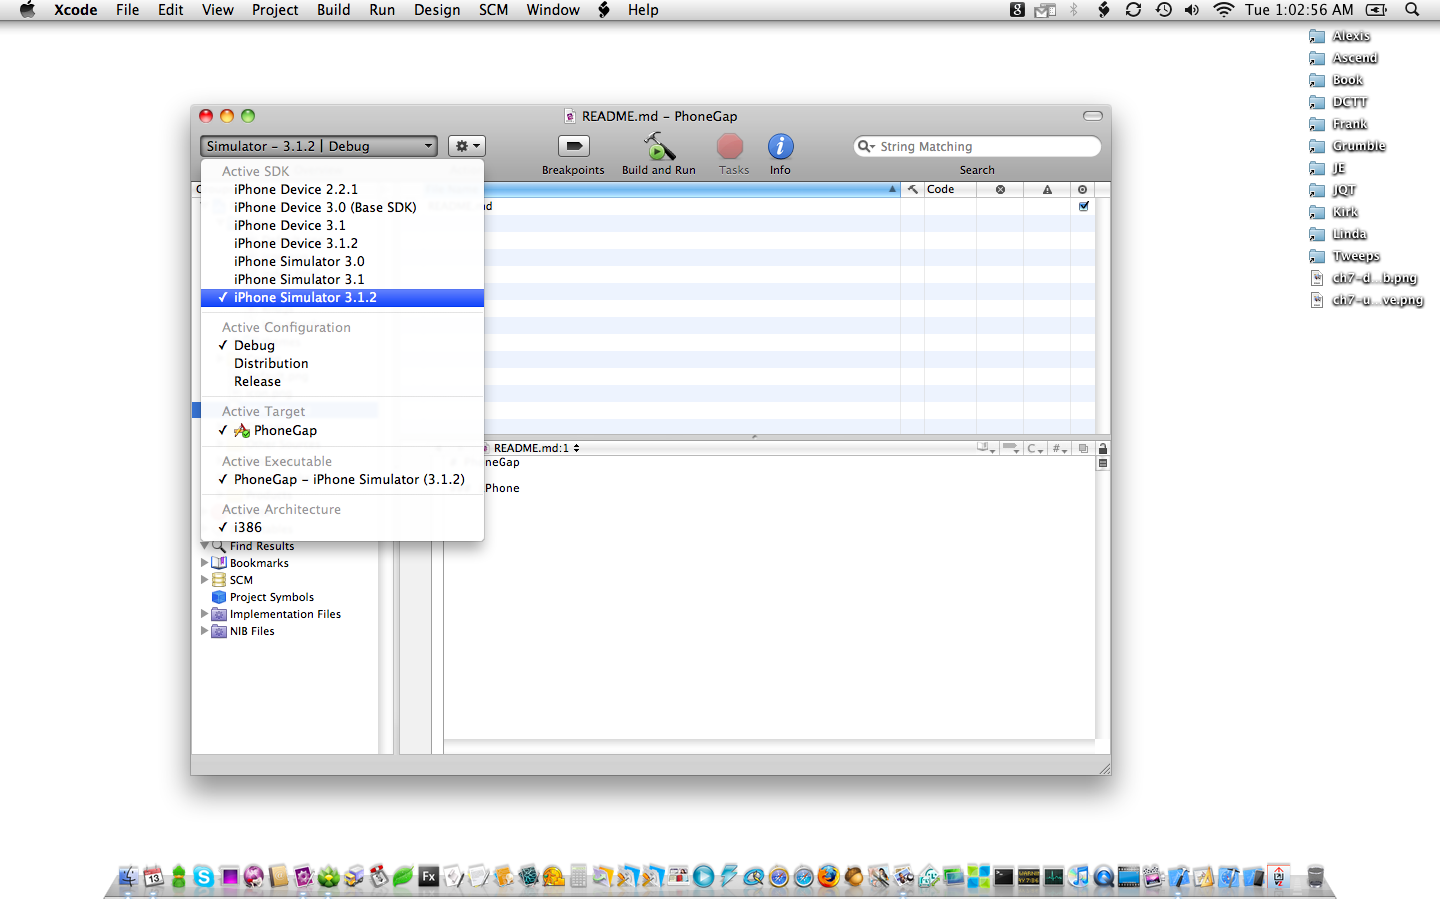Select iPhone Simulator 3.0 in the SDK list

pyautogui.click(x=299, y=262)
